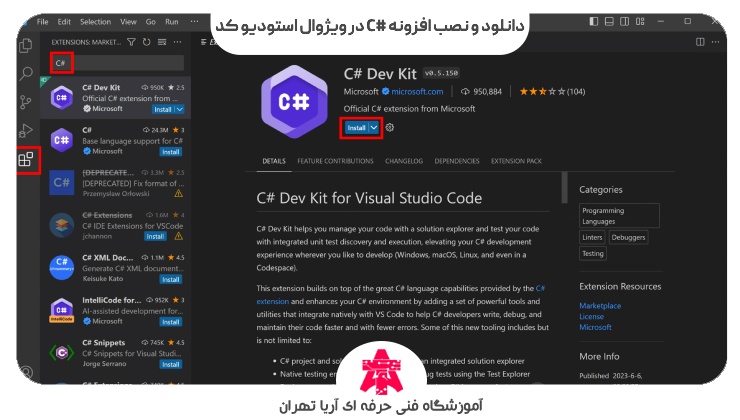Click the v0.5.150 version badge
The width and height of the screenshot is (740, 420).
point(441,73)
